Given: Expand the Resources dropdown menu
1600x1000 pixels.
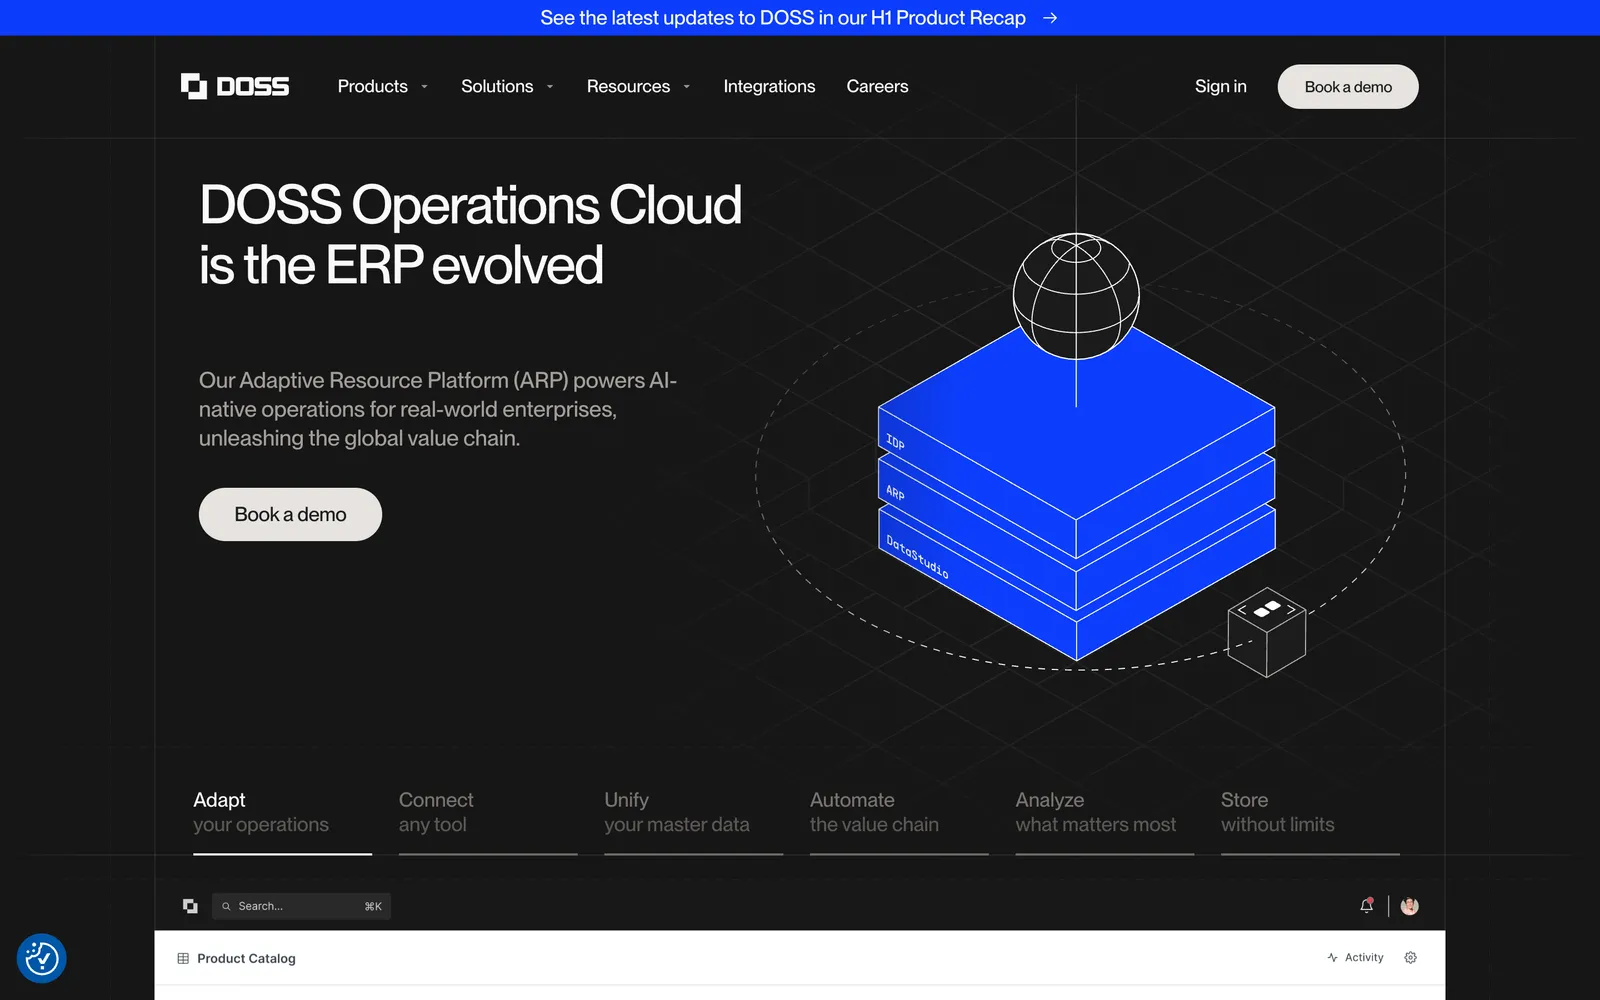Looking at the screenshot, I should point(639,86).
